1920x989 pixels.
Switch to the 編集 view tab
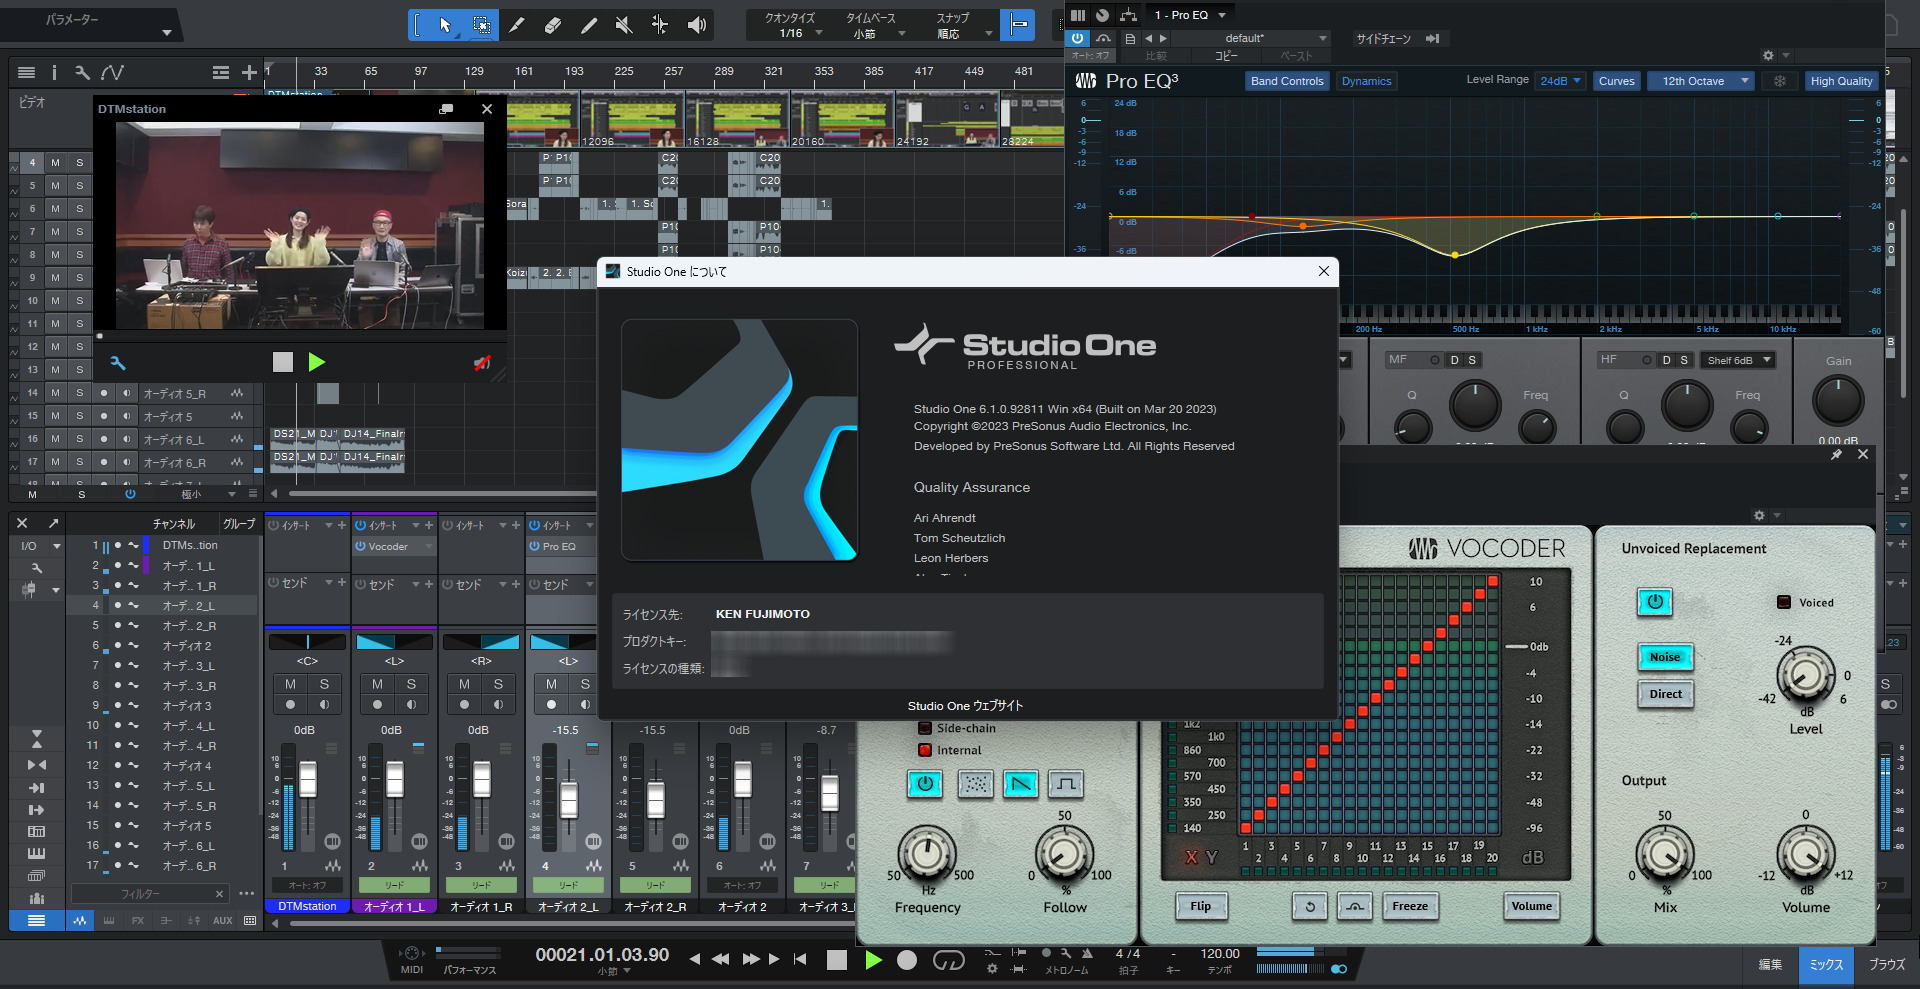pyautogui.click(x=1770, y=965)
